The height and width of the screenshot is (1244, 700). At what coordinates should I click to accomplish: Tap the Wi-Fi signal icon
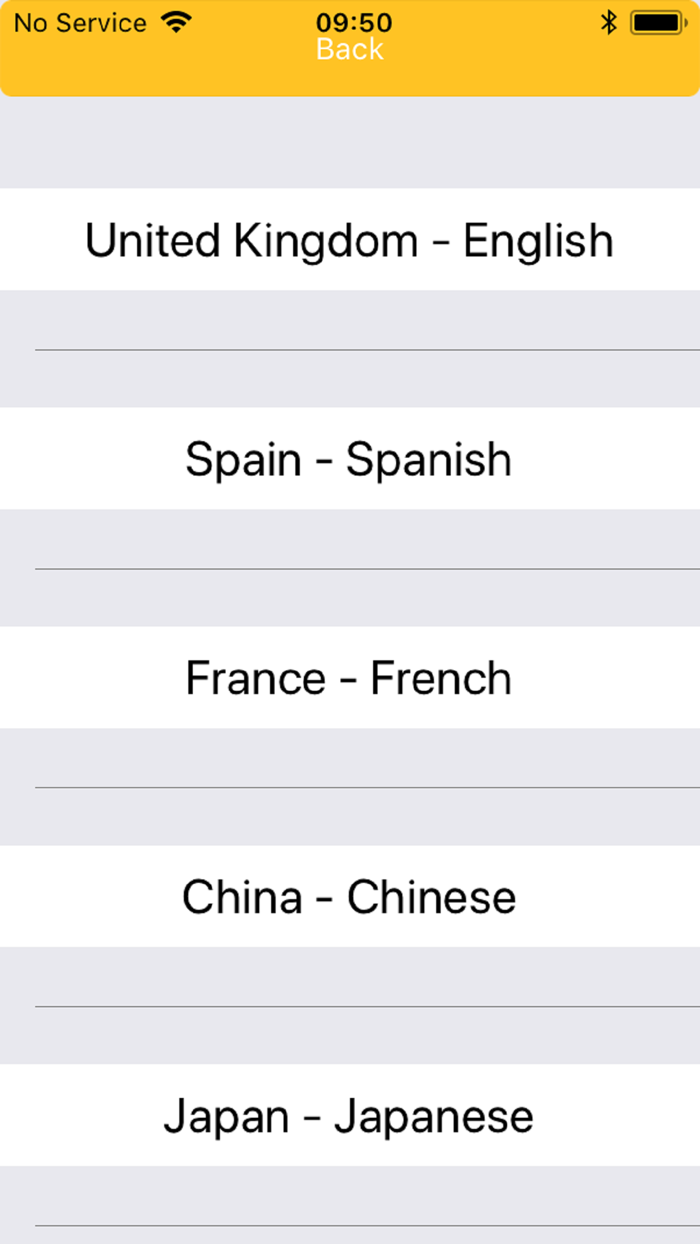point(176,22)
